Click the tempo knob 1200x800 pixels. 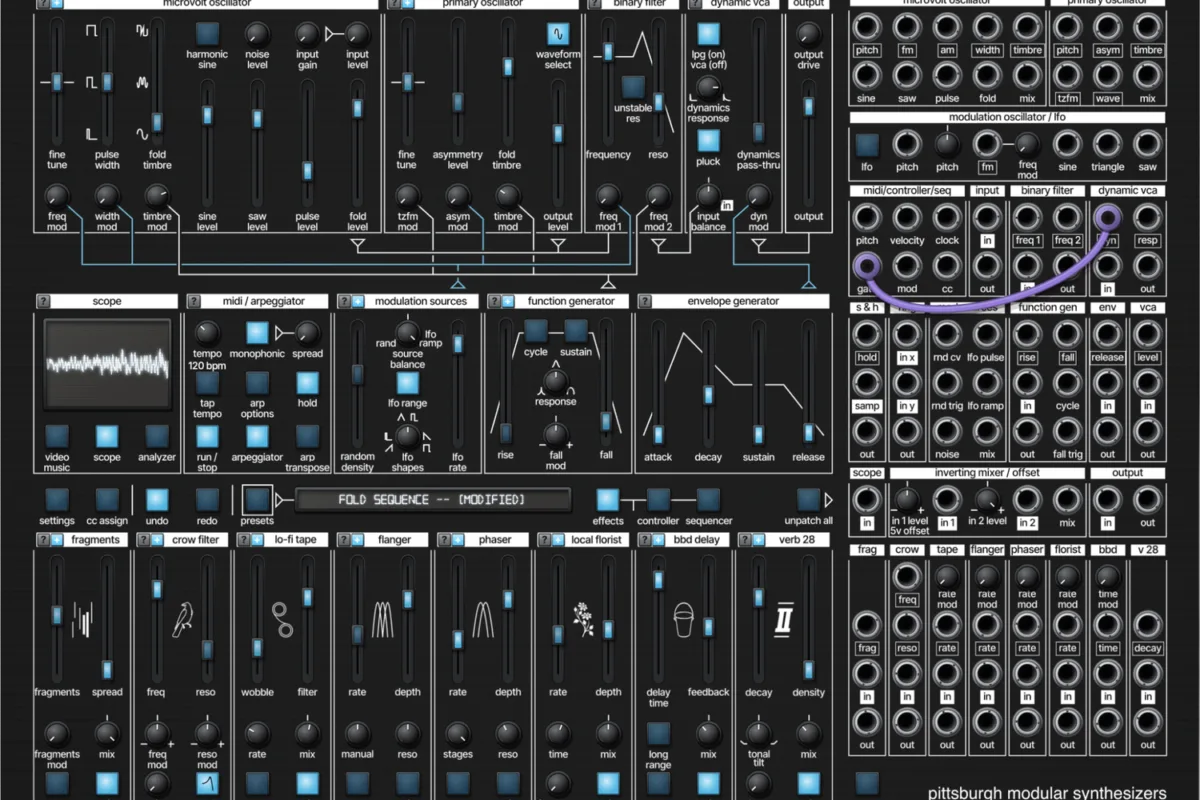pos(207,333)
